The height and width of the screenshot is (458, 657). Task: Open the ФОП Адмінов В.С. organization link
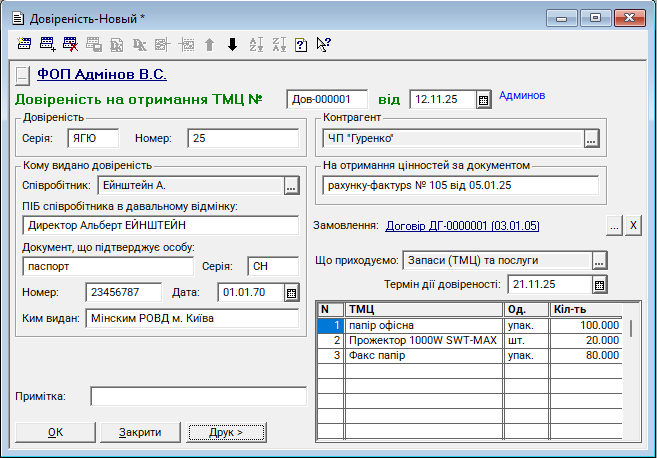click(x=102, y=74)
